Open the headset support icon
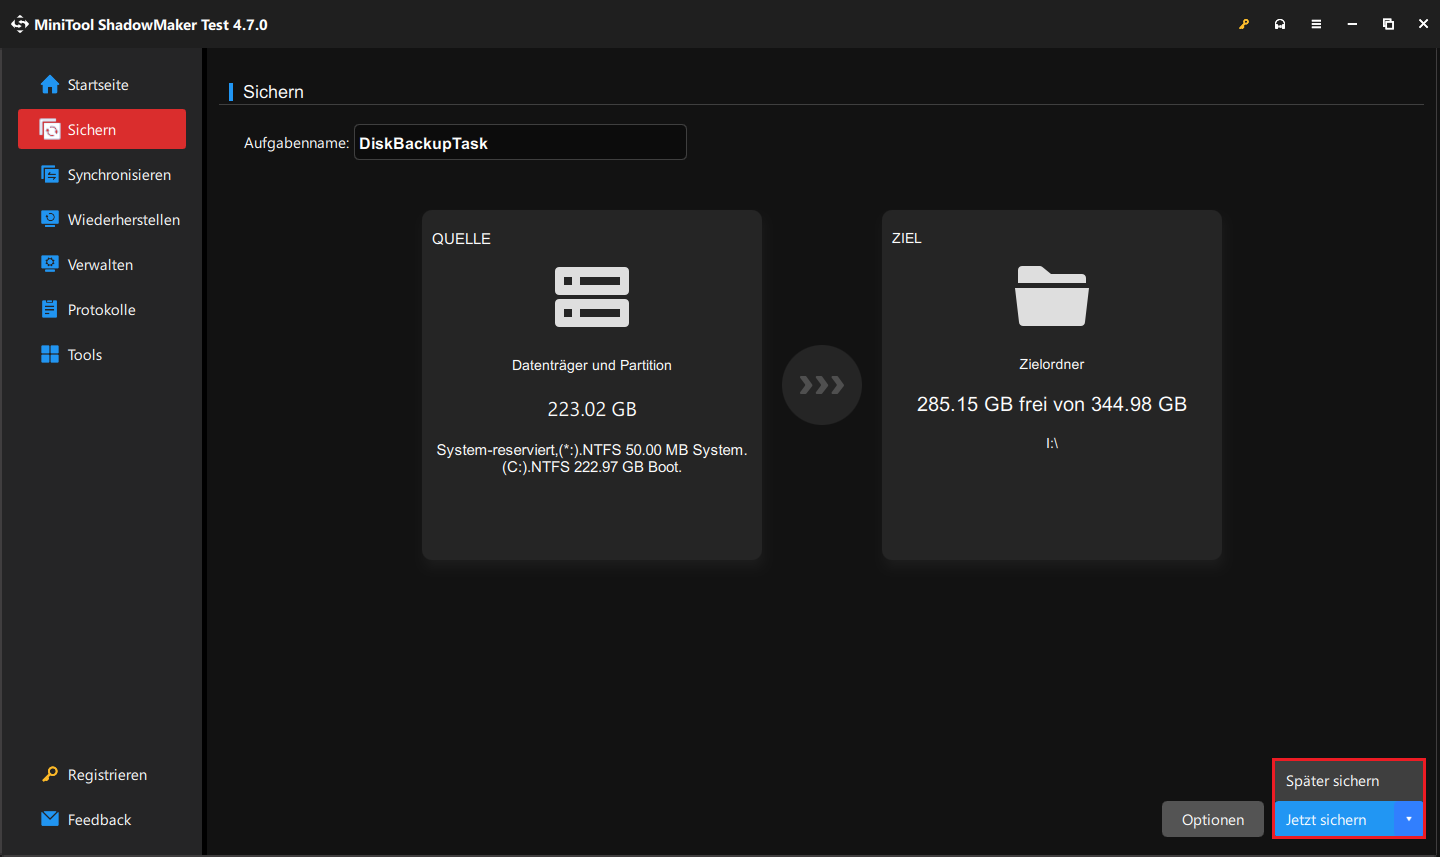This screenshot has width=1440, height=857. coord(1280,24)
